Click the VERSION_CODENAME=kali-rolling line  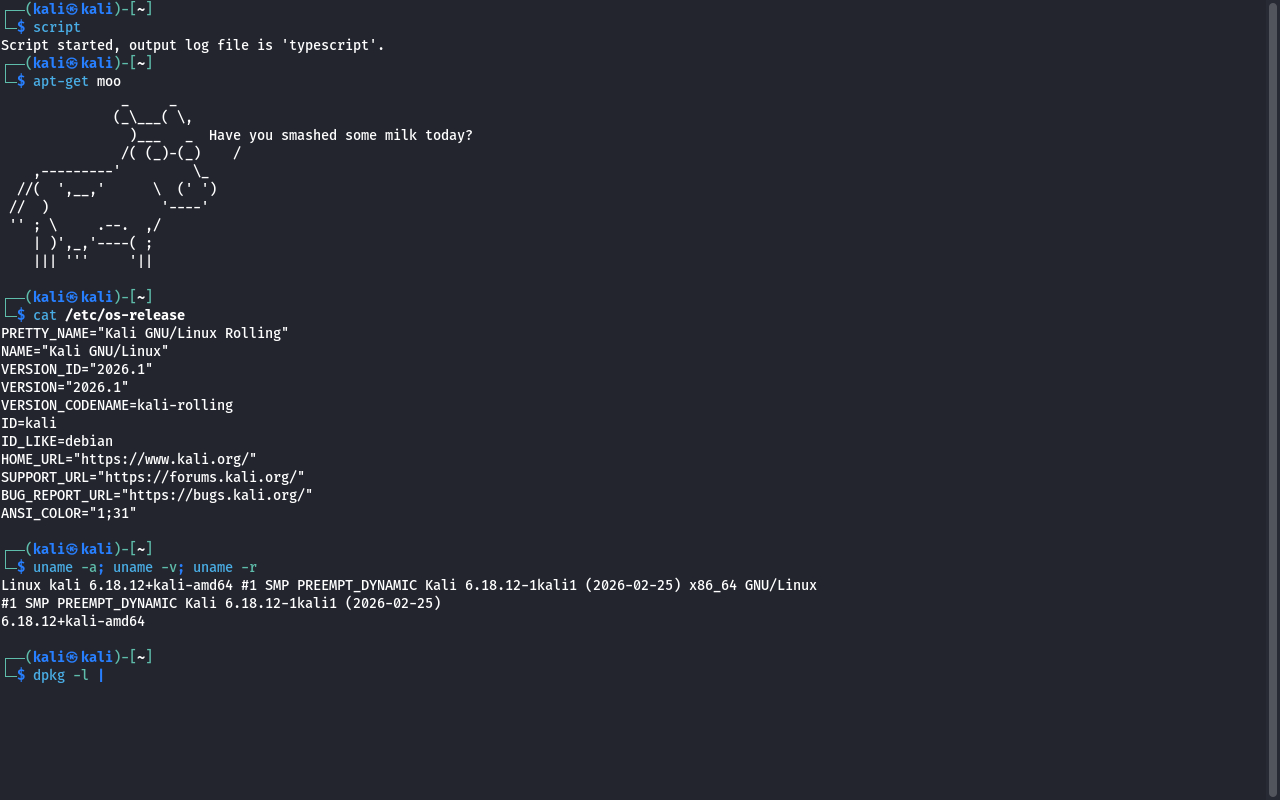pyautogui.click(x=116, y=405)
